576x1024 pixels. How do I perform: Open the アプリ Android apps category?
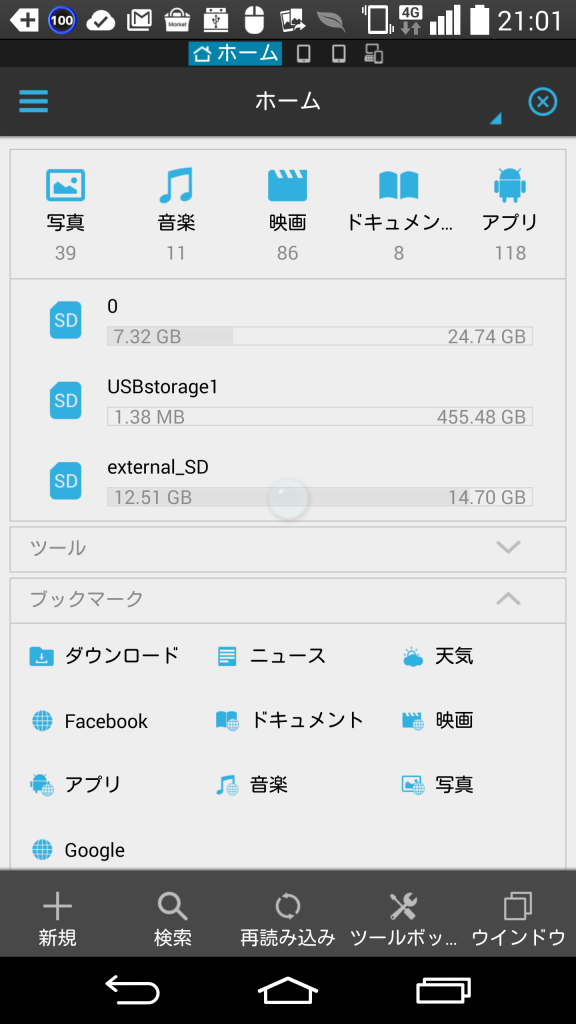point(510,185)
